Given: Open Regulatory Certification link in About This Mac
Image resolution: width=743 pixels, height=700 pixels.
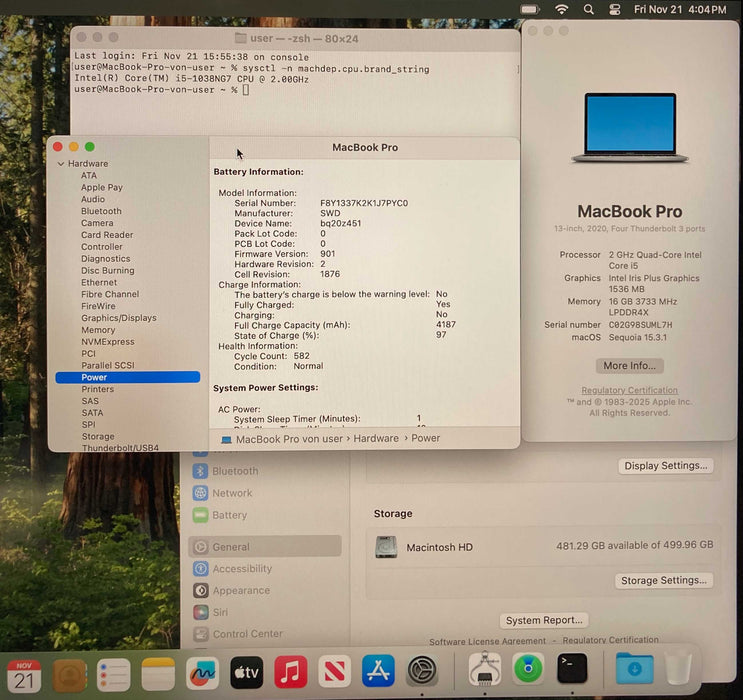Looking at the screenshot, I should (x=629, y=390).
